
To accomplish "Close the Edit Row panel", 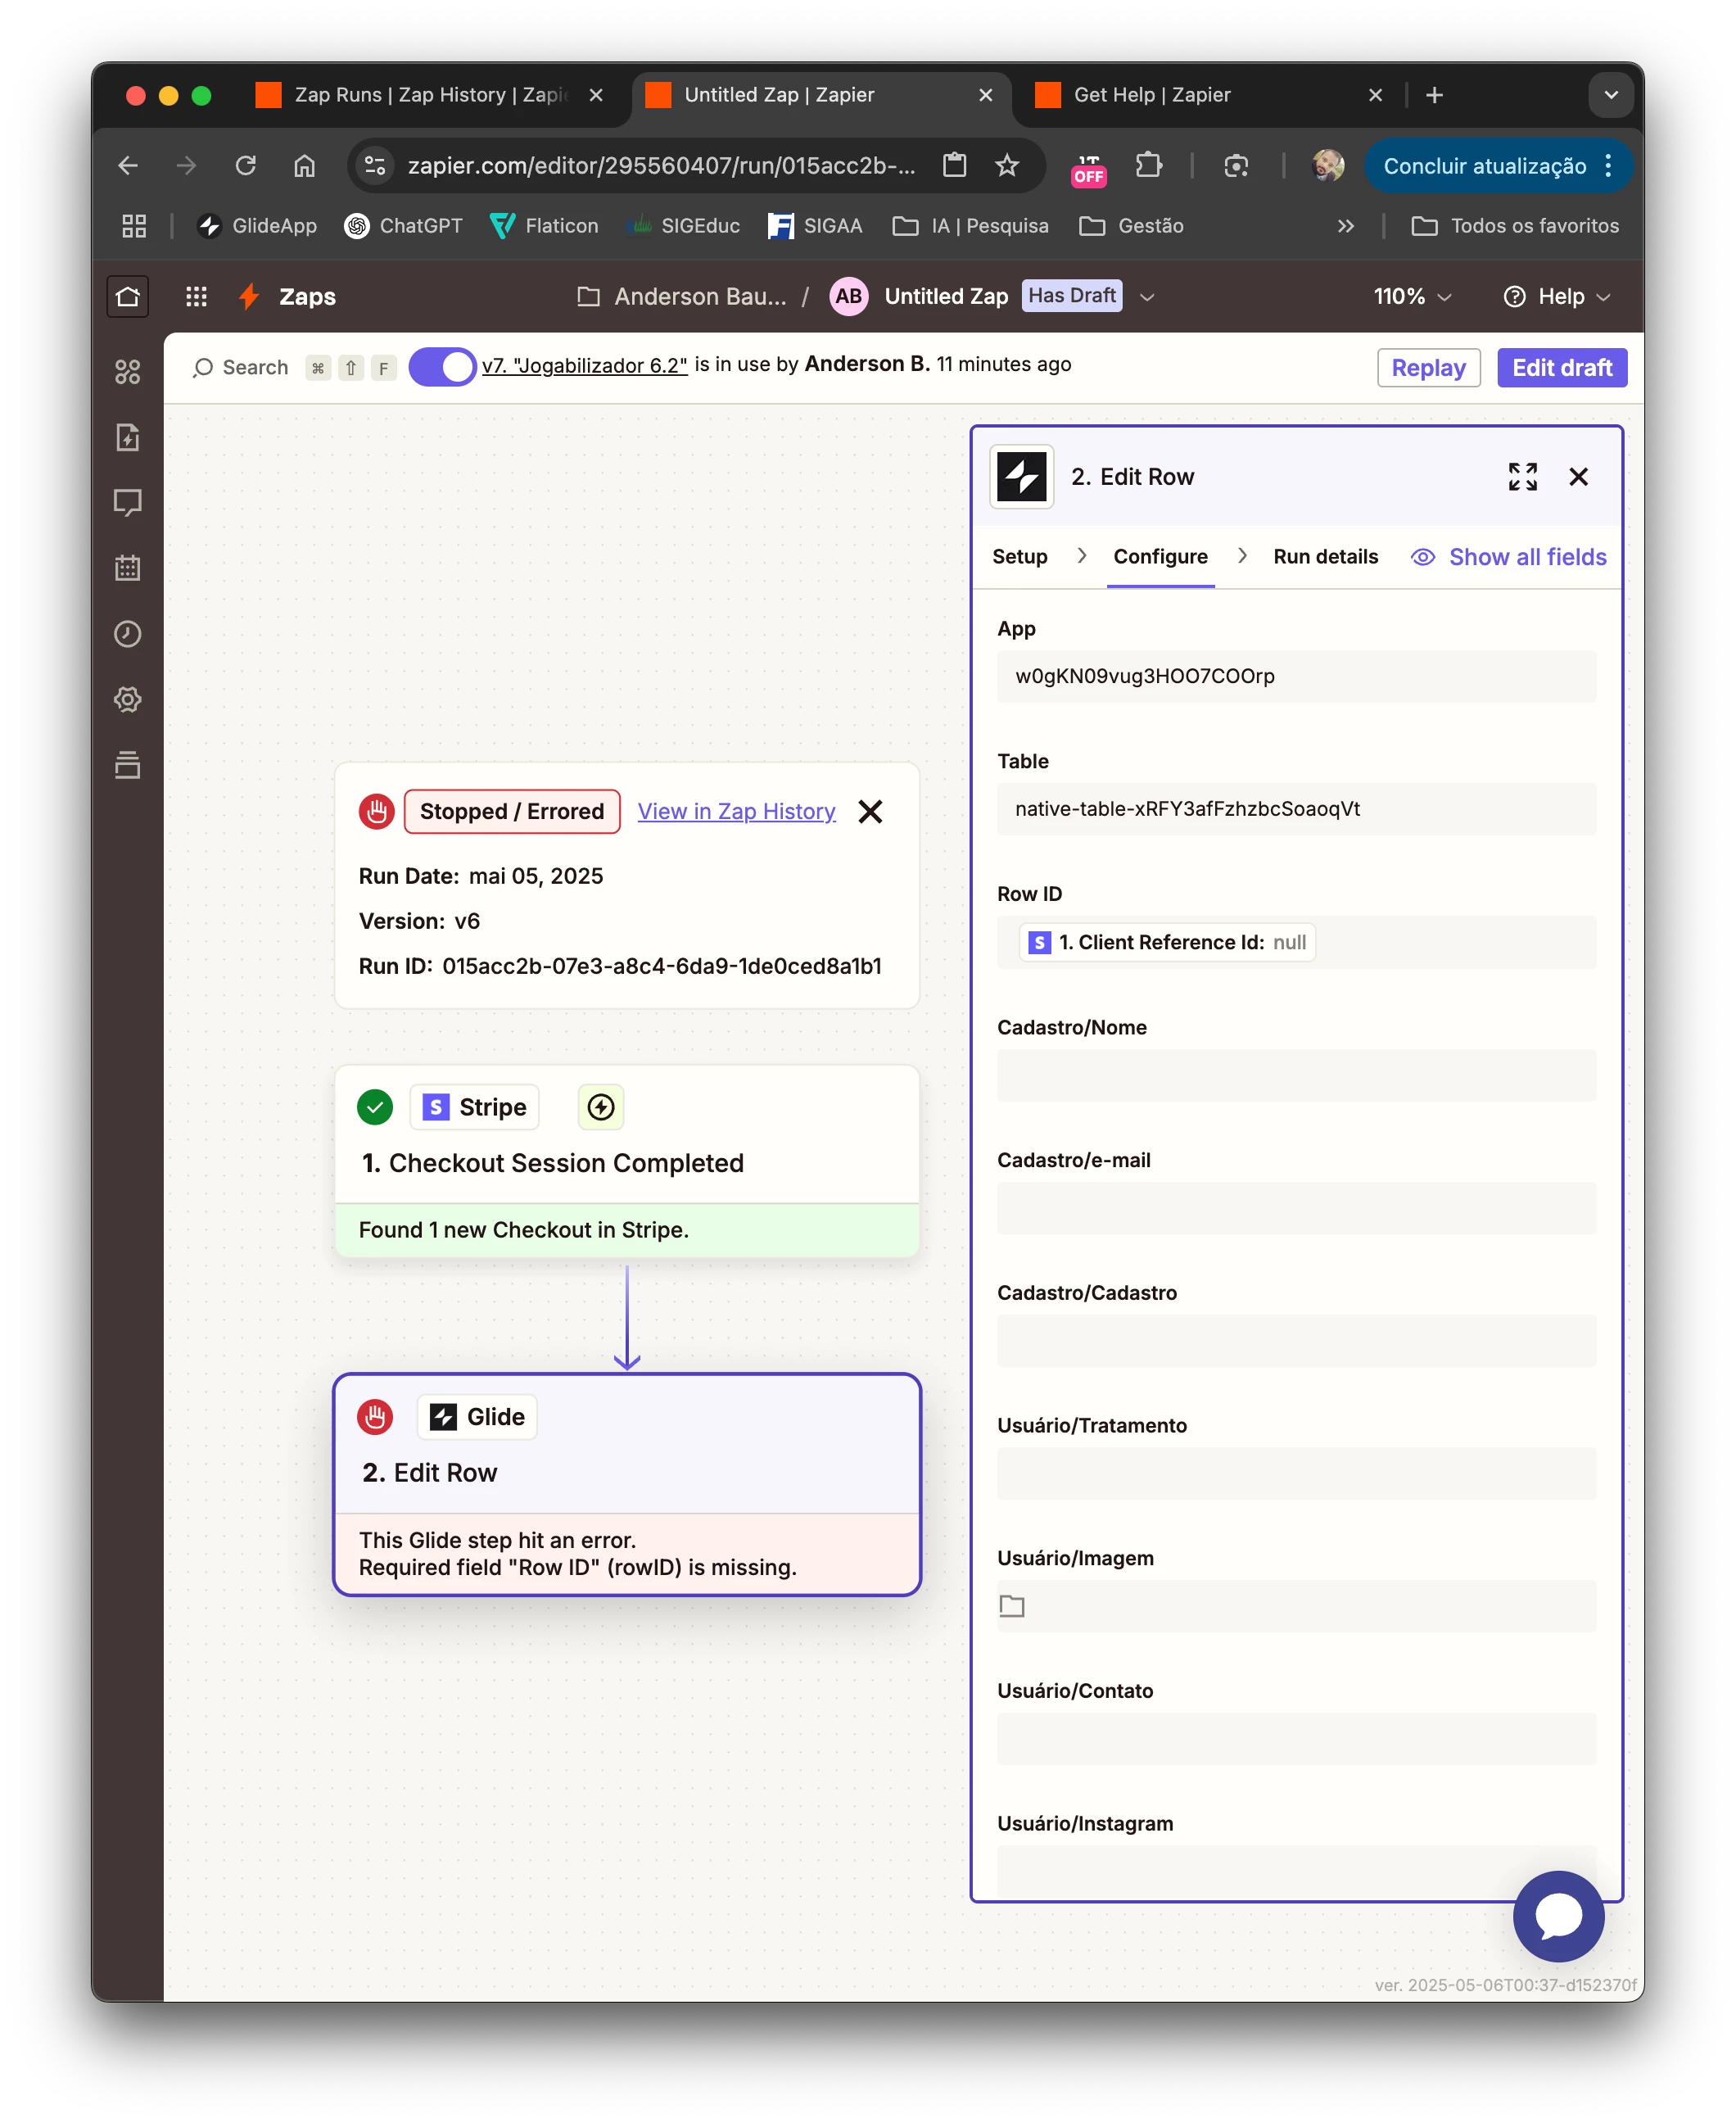I will 1578,477.
